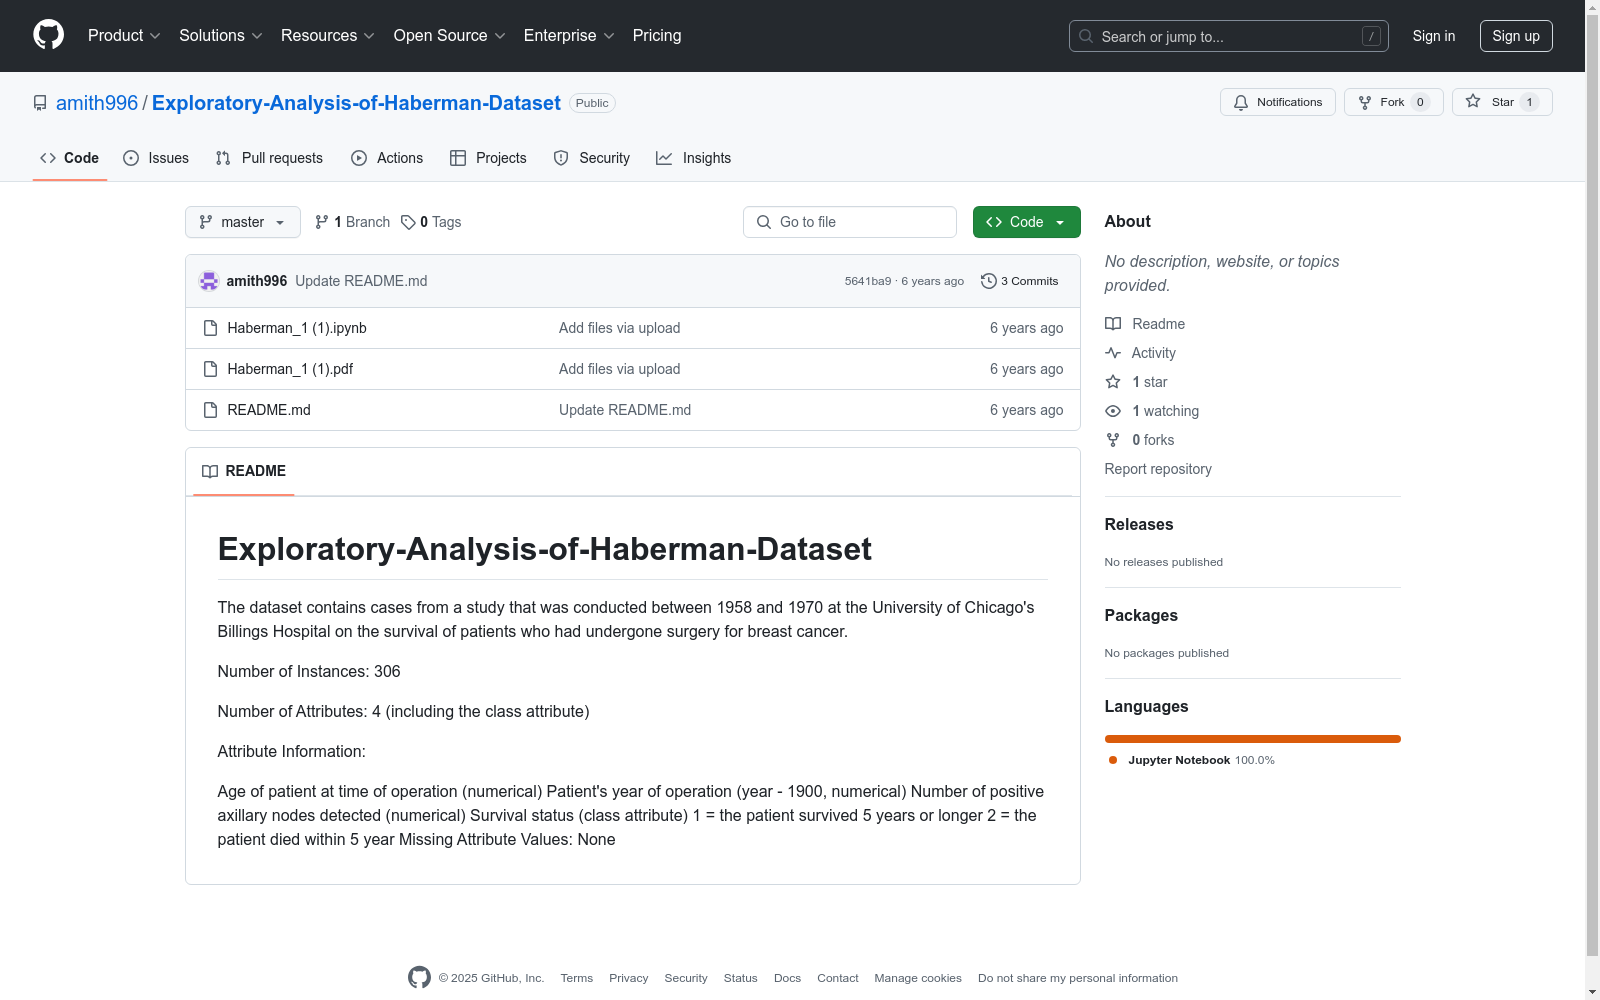This screenshot has width=1600, height=1000.
Task: Click the Sign up button
Action: pyautogui.click(x=1516, y=36)
